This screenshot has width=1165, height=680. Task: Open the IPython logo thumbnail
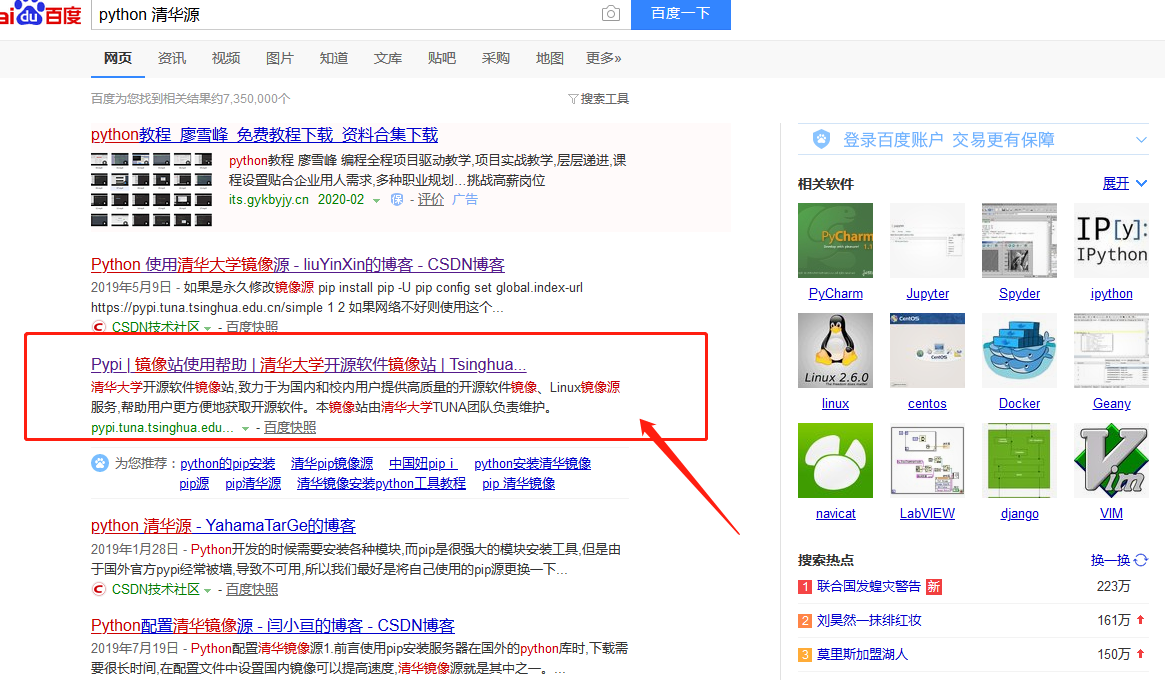(1112, 240)
